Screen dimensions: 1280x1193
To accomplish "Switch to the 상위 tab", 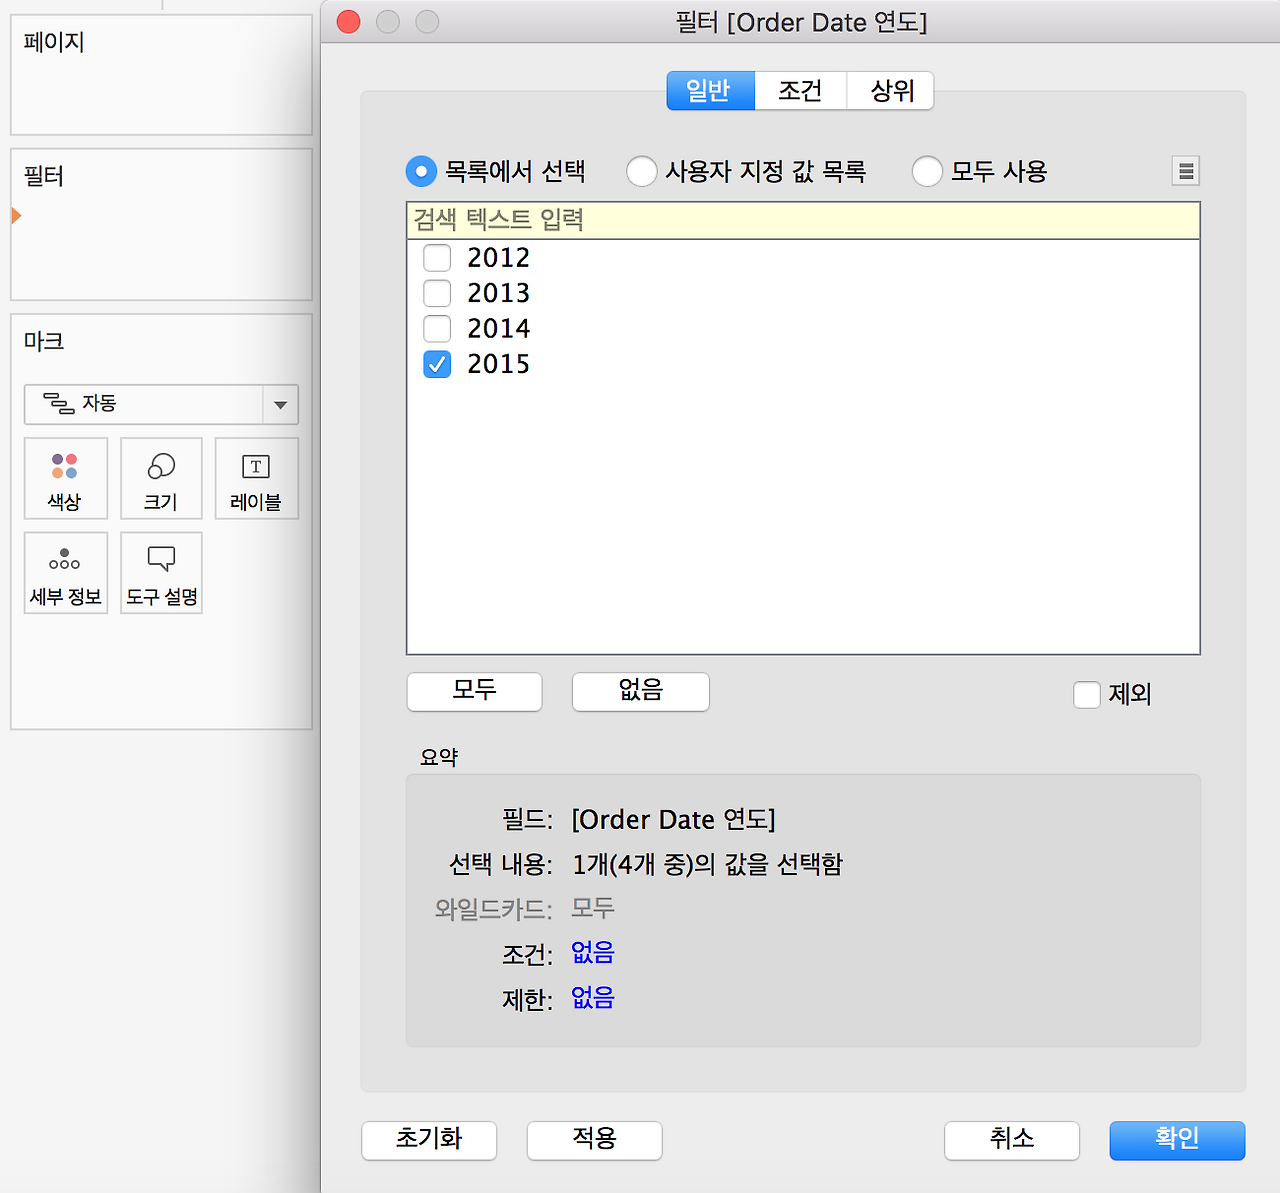I will tap(890, 91).
